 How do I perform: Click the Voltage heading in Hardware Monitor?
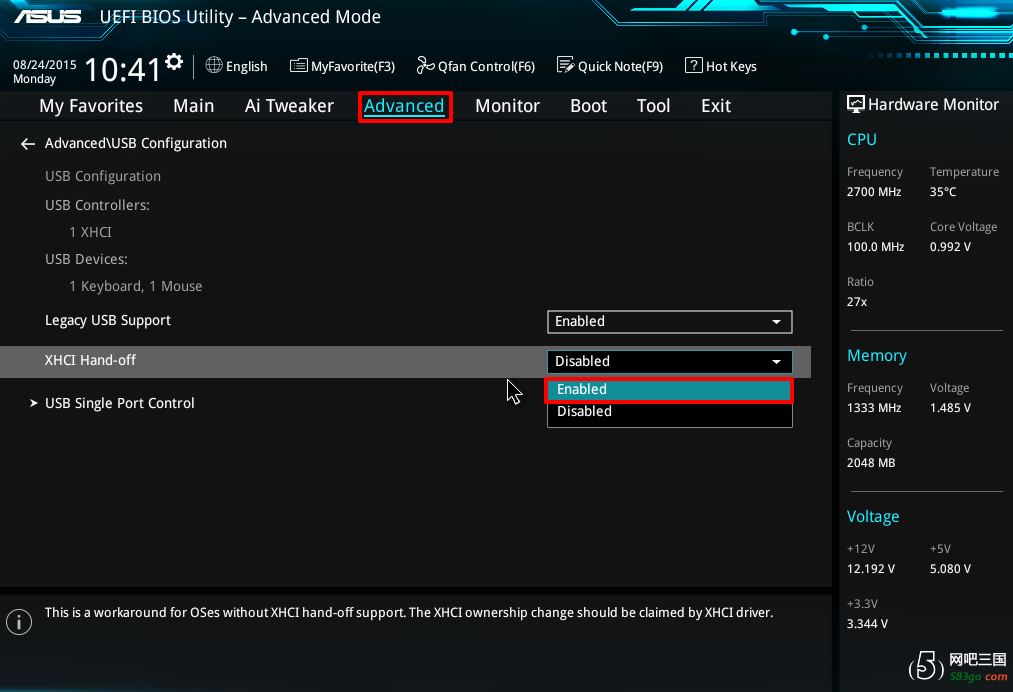tap(873, 517)
